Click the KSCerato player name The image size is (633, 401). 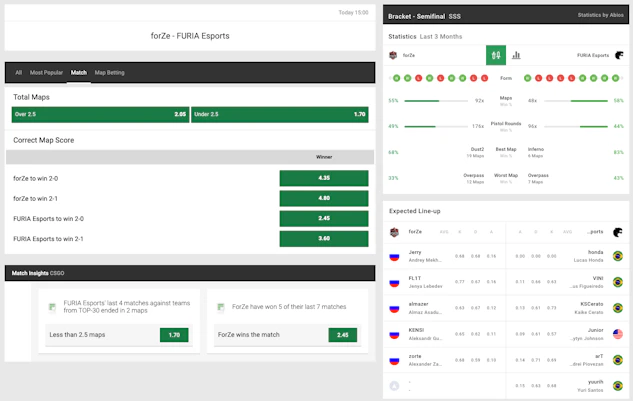[x=591, y=304]
